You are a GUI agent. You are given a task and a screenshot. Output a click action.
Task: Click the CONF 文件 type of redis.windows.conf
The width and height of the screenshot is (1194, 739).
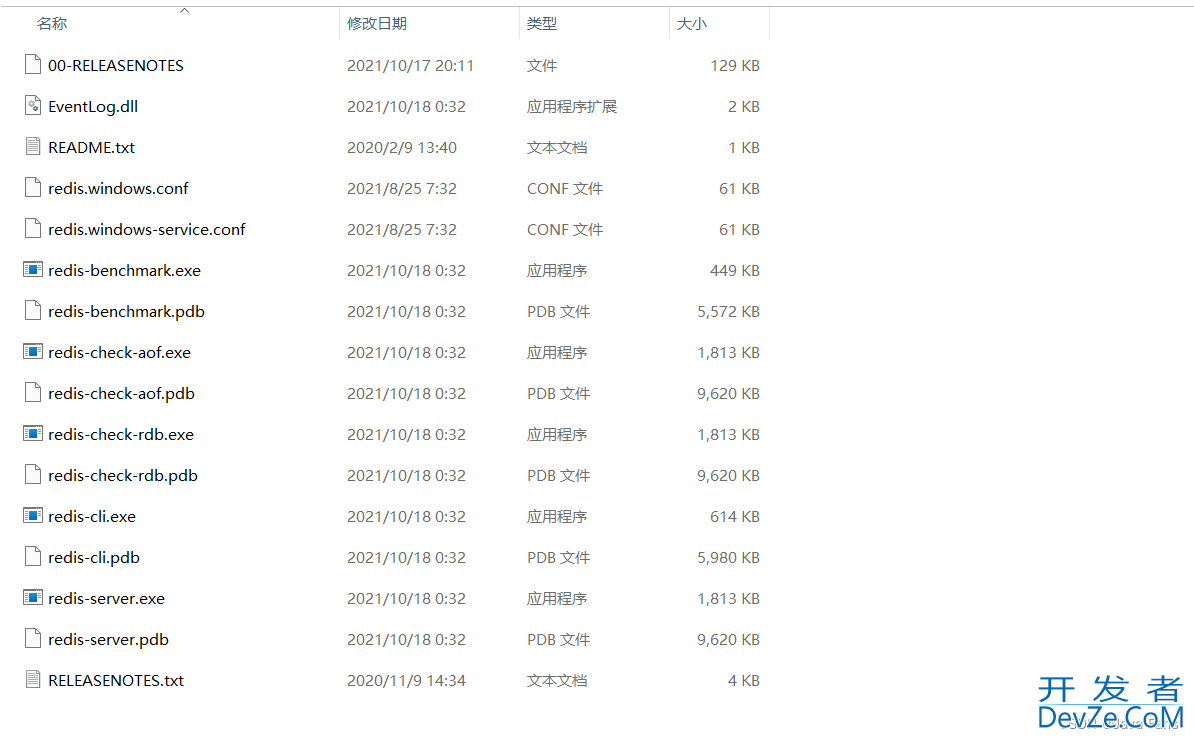[565, 189]
